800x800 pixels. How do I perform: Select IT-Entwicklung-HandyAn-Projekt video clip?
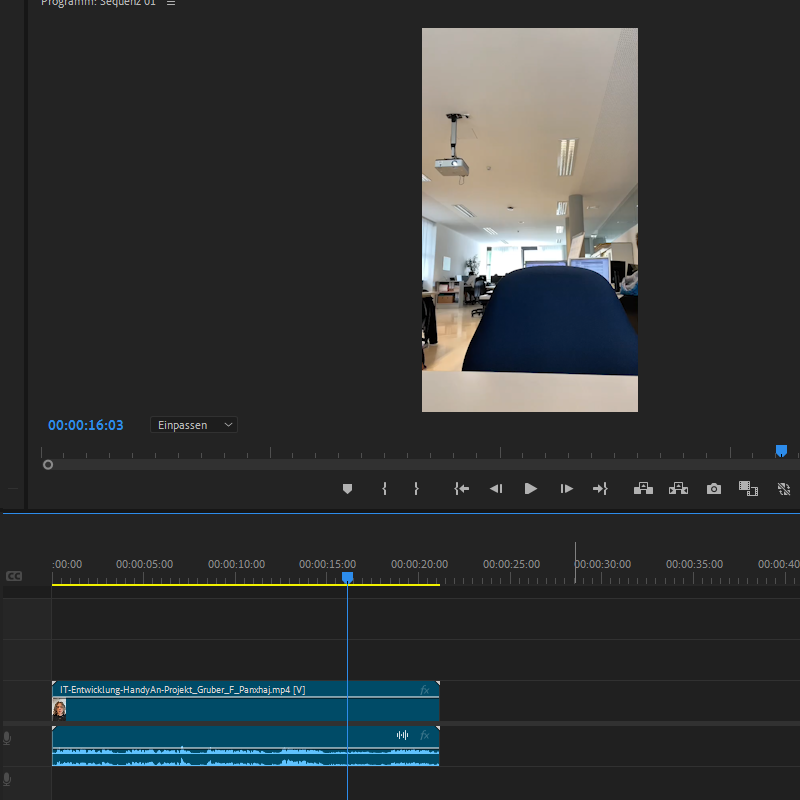tap(245, 701)
